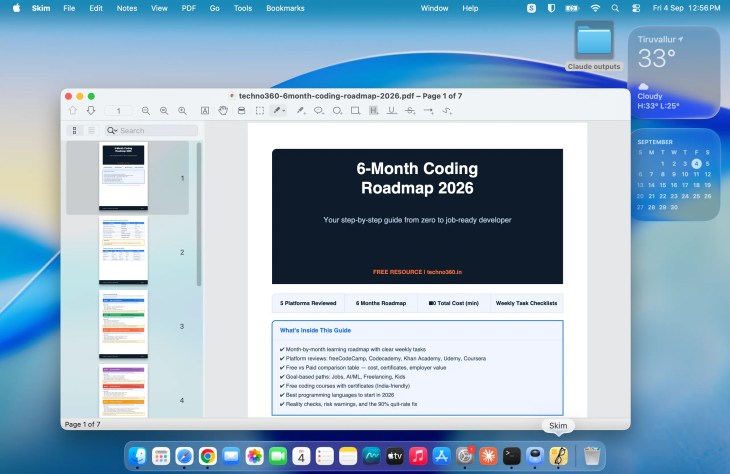
Task: Click 'Weekly Task Checklists' box
Action: click(527, 303)
